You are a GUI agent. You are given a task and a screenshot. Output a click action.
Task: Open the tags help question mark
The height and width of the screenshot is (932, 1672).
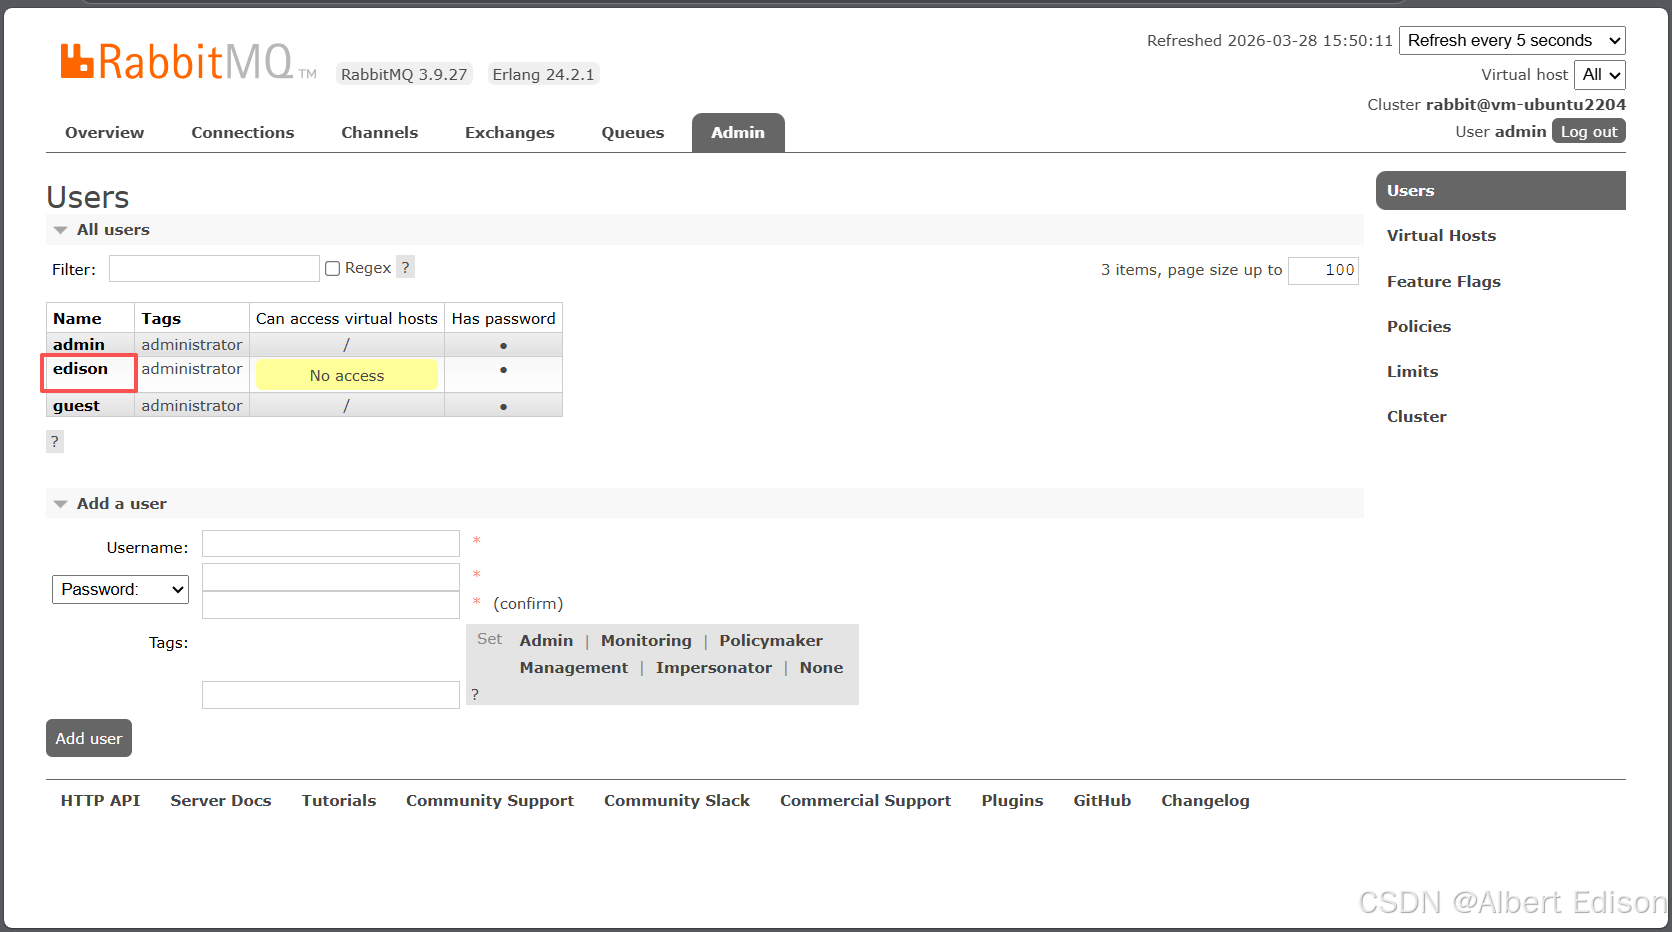(x=475, y=694)
